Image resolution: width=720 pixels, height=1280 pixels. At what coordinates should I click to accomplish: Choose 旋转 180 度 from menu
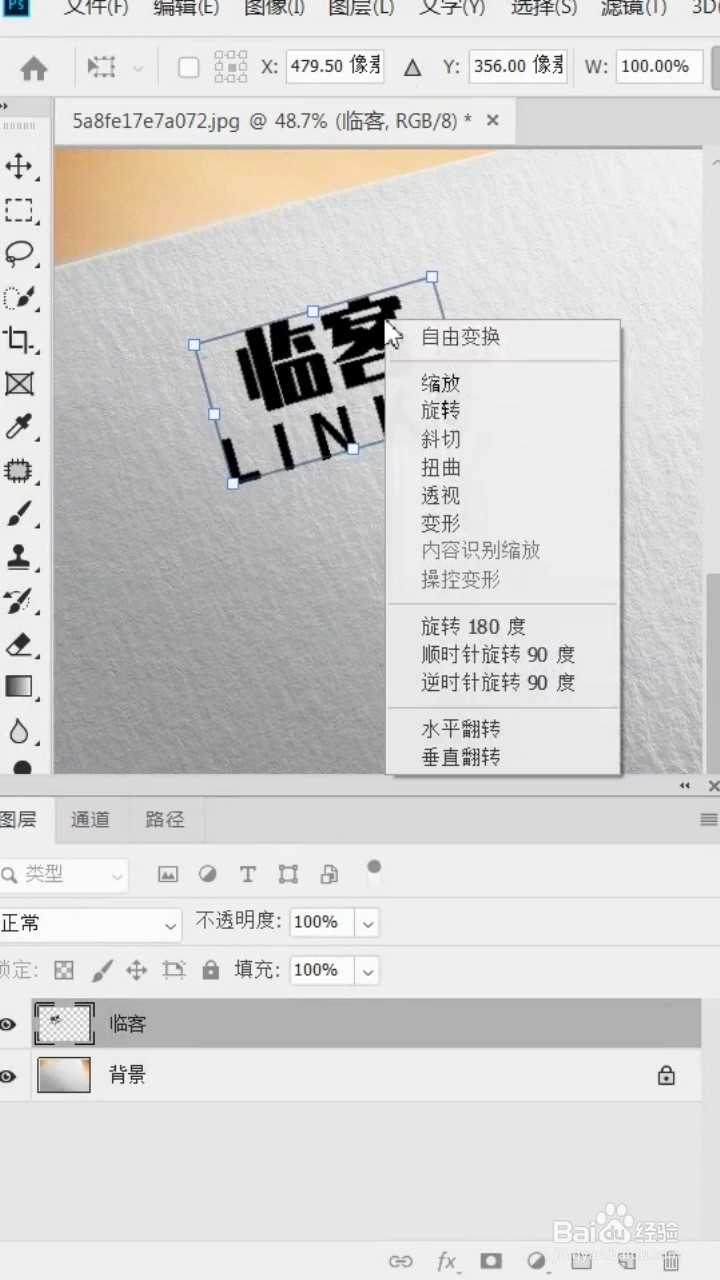(474, 627)
